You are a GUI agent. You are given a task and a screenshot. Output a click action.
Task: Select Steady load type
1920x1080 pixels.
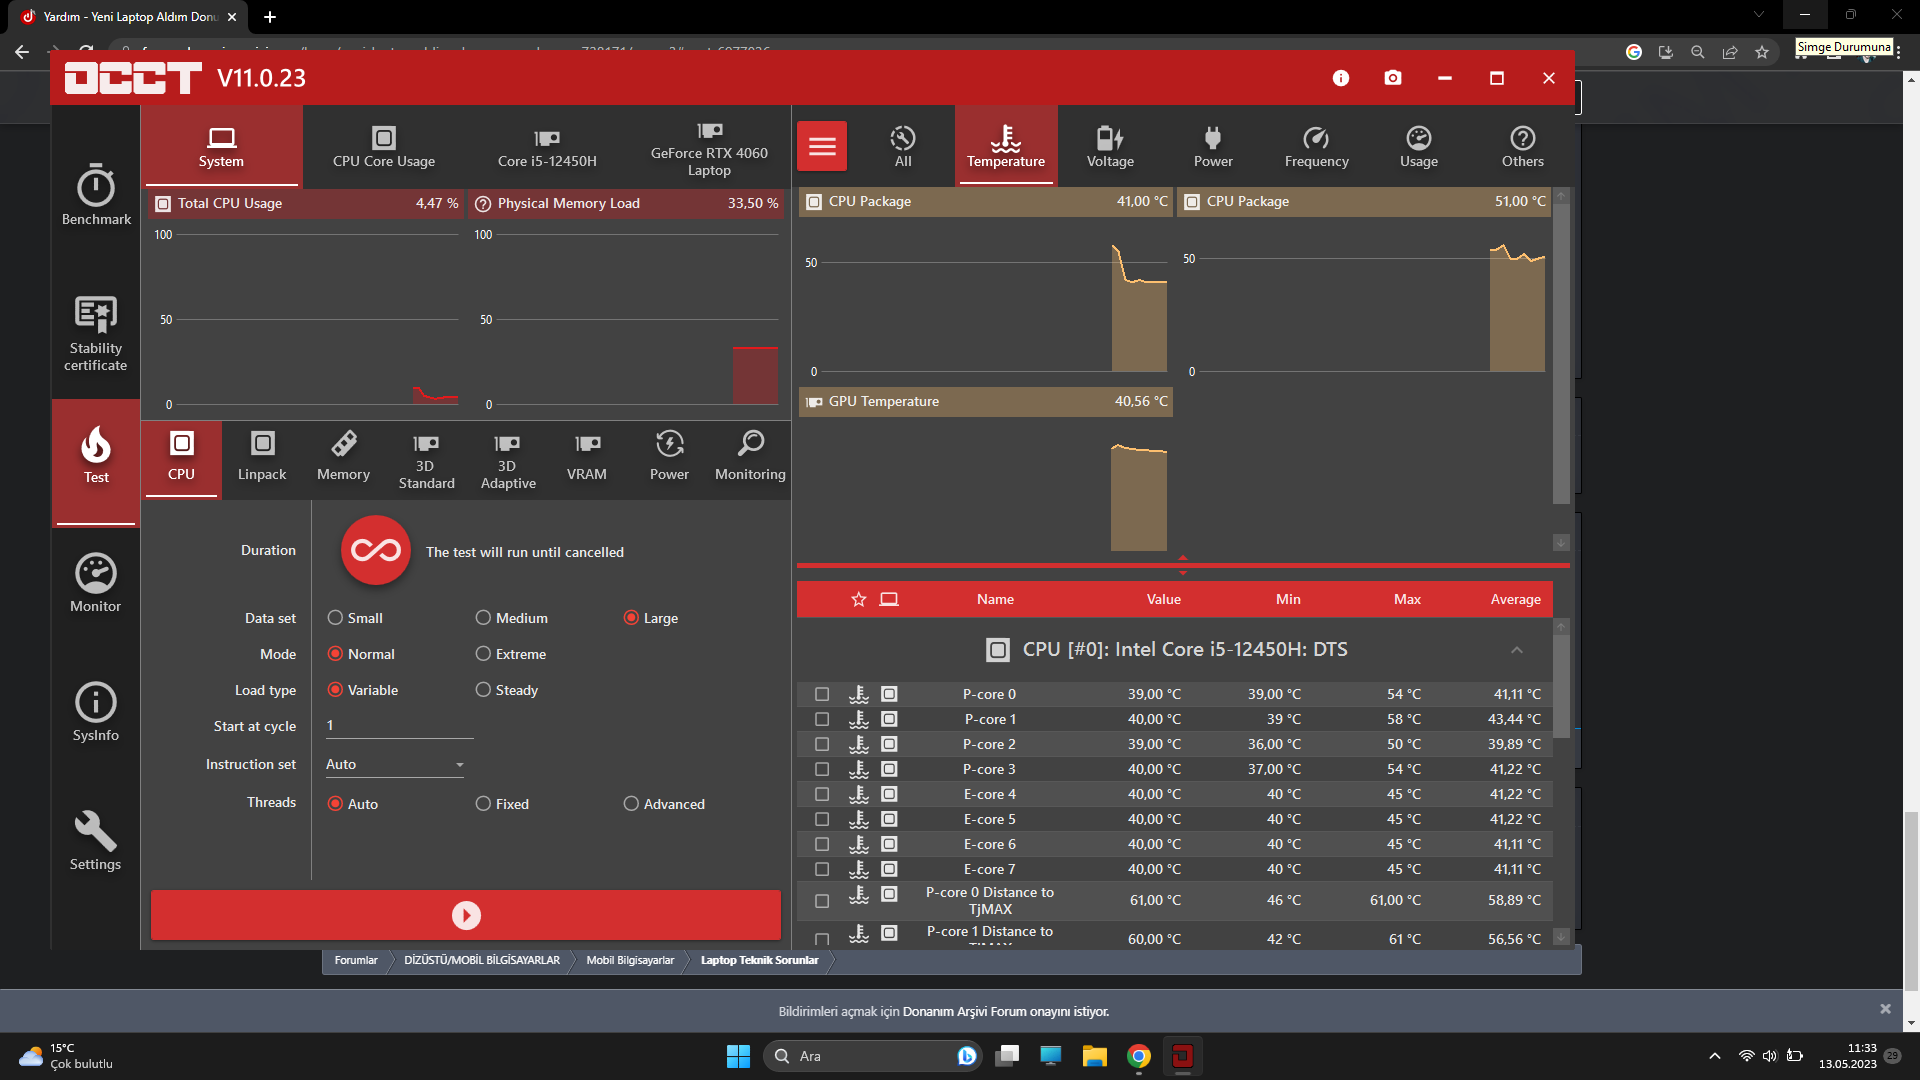(x=506, y=690)
